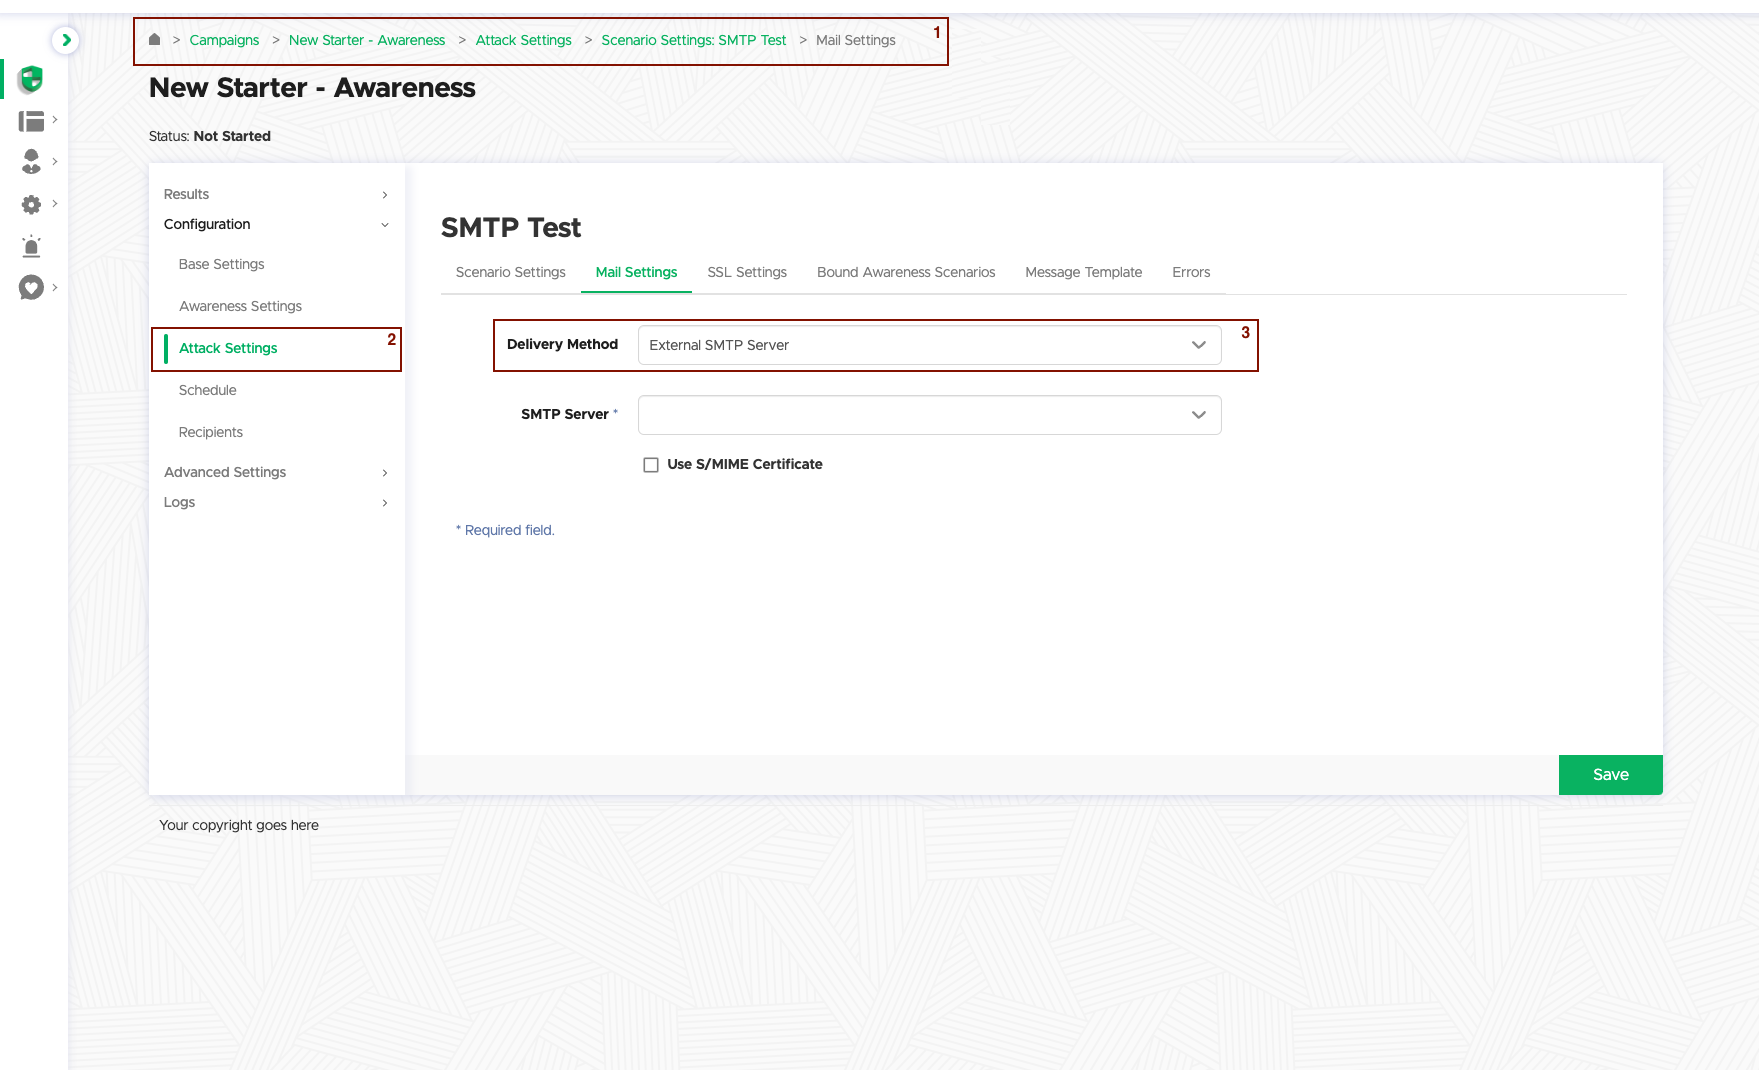
Task: Expand the Logs section
Action: (x=276, y=502)
